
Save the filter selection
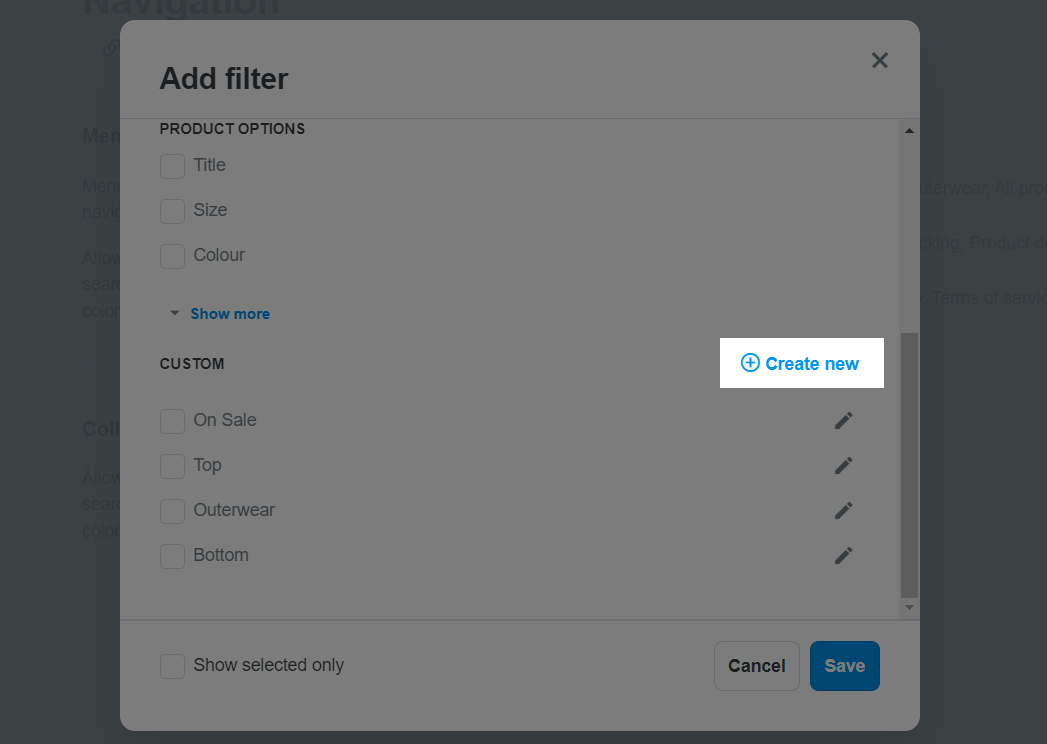coord(845,666)
